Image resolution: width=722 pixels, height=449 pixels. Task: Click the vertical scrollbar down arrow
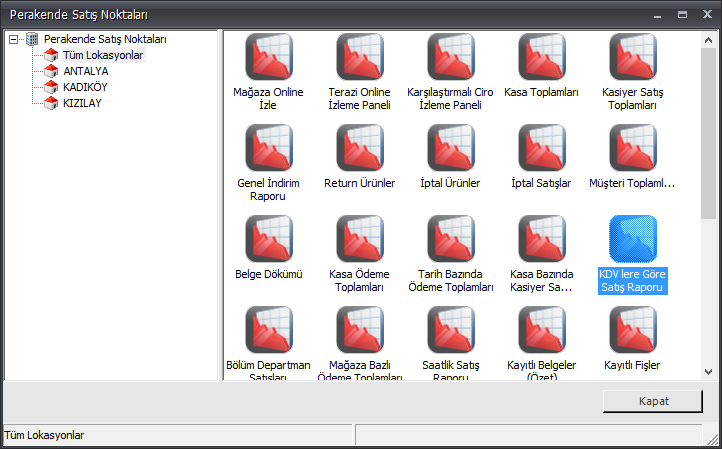pyautogui.click(x=709, y=371)
